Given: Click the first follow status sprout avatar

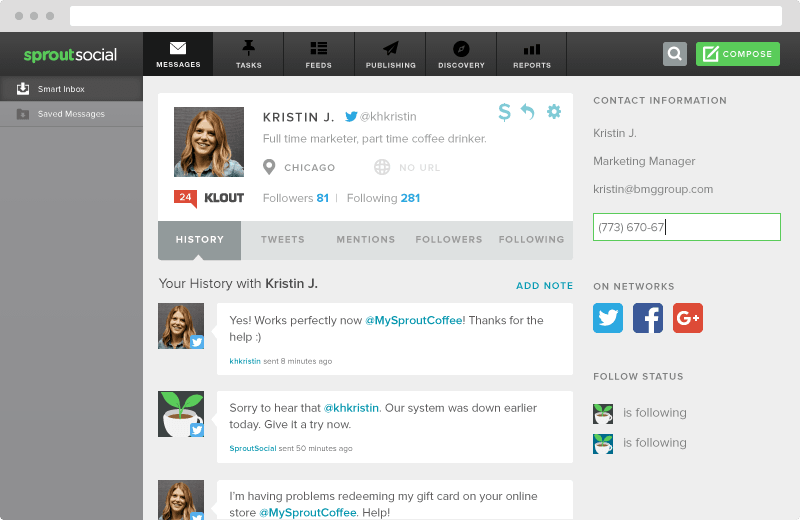Looking at the screenshot, I should (603, 414).
